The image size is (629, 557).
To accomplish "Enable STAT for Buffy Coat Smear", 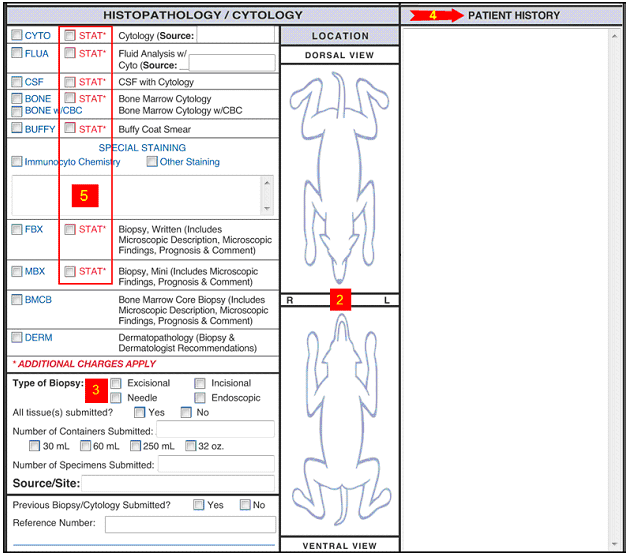I will click(x=70, y=128).
